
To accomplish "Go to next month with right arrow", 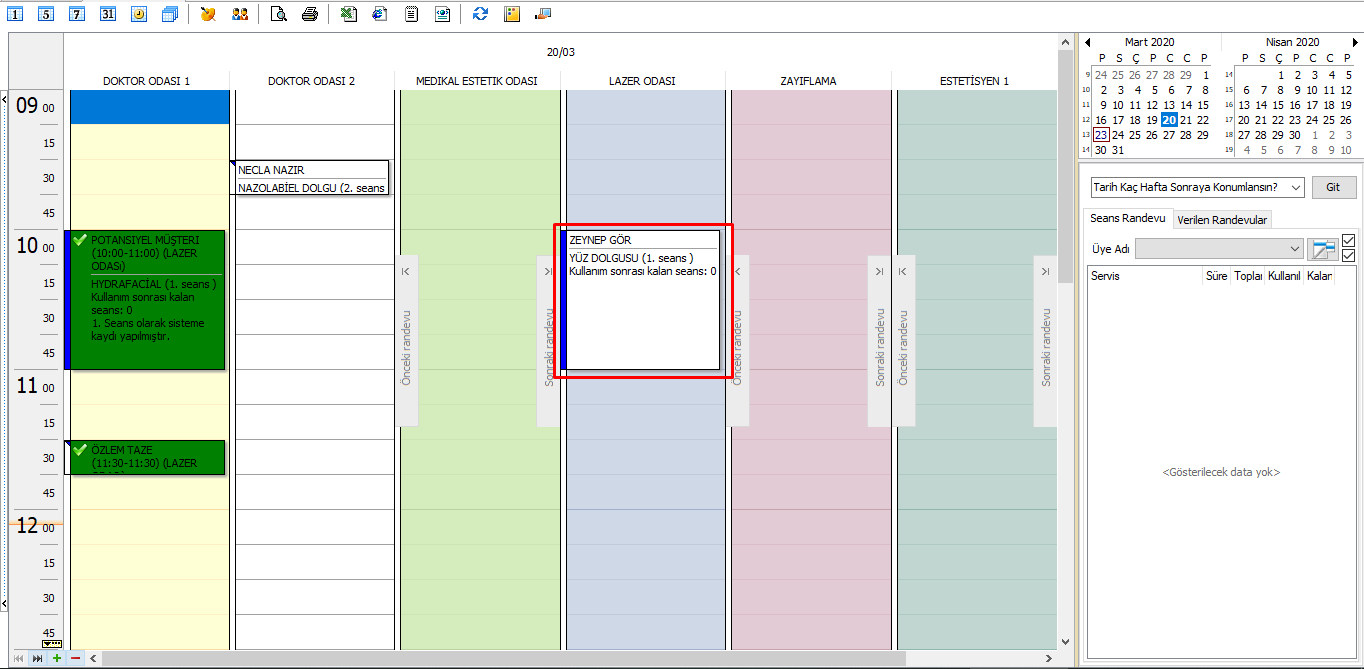I will click(1356, 42).
